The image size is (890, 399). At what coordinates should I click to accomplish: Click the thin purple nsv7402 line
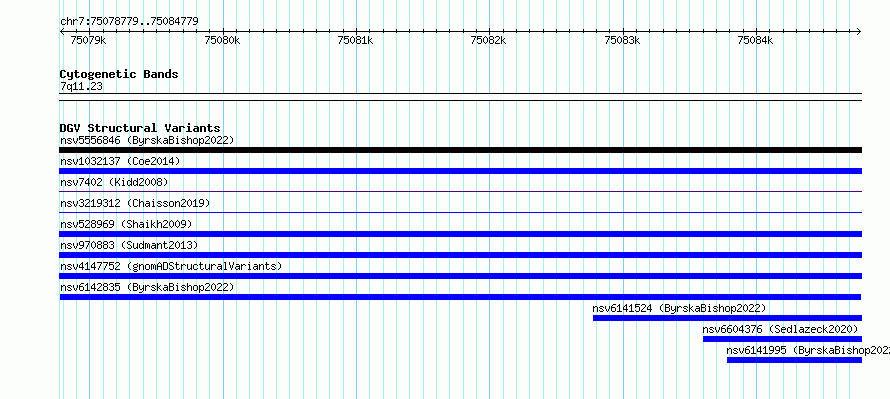coord(460,192)
